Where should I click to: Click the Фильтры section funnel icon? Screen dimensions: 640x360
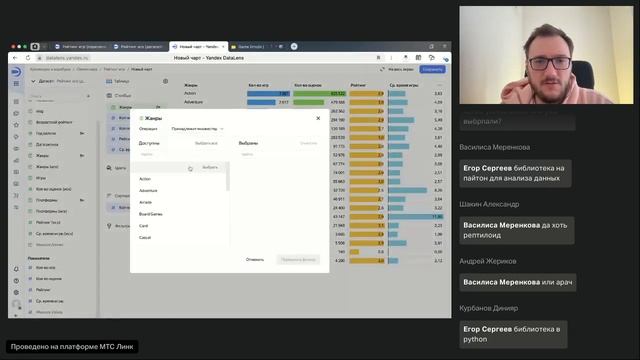coord(109,226)
